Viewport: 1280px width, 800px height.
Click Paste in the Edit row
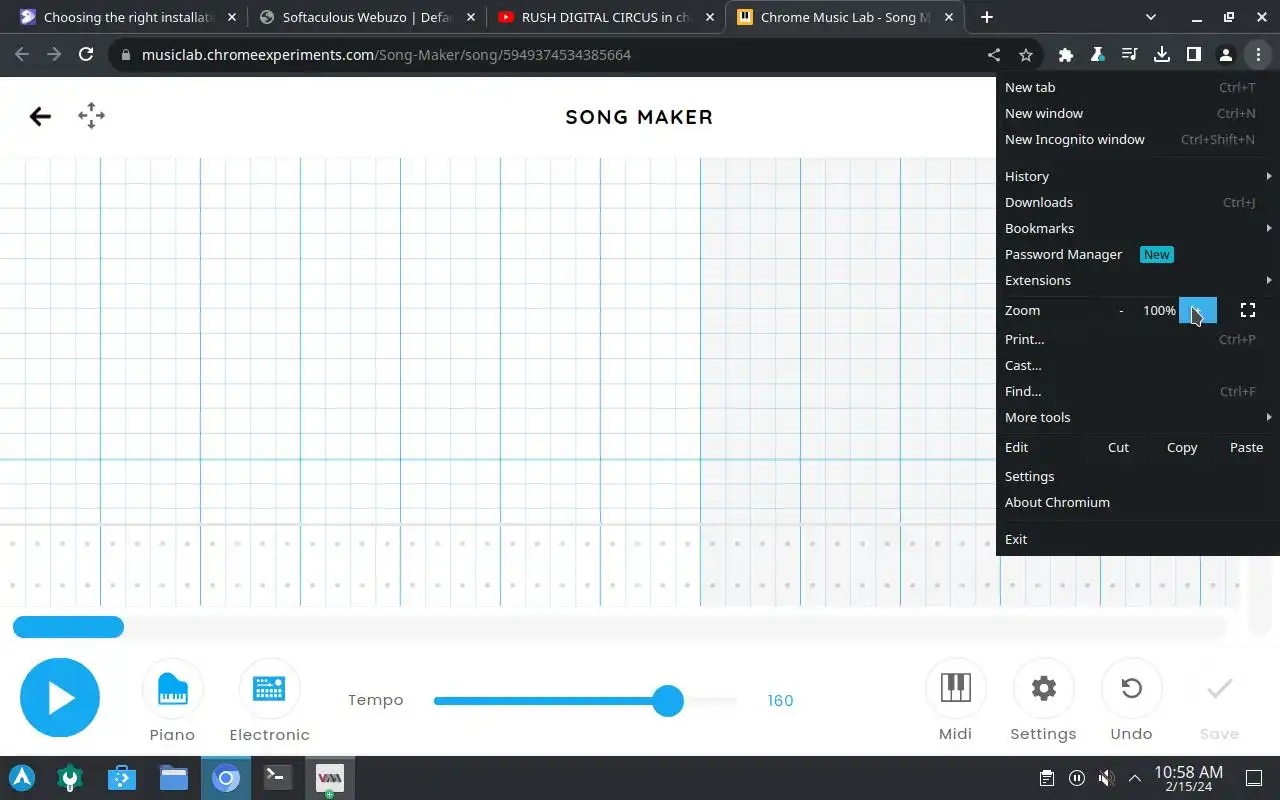click(1246, 447)
